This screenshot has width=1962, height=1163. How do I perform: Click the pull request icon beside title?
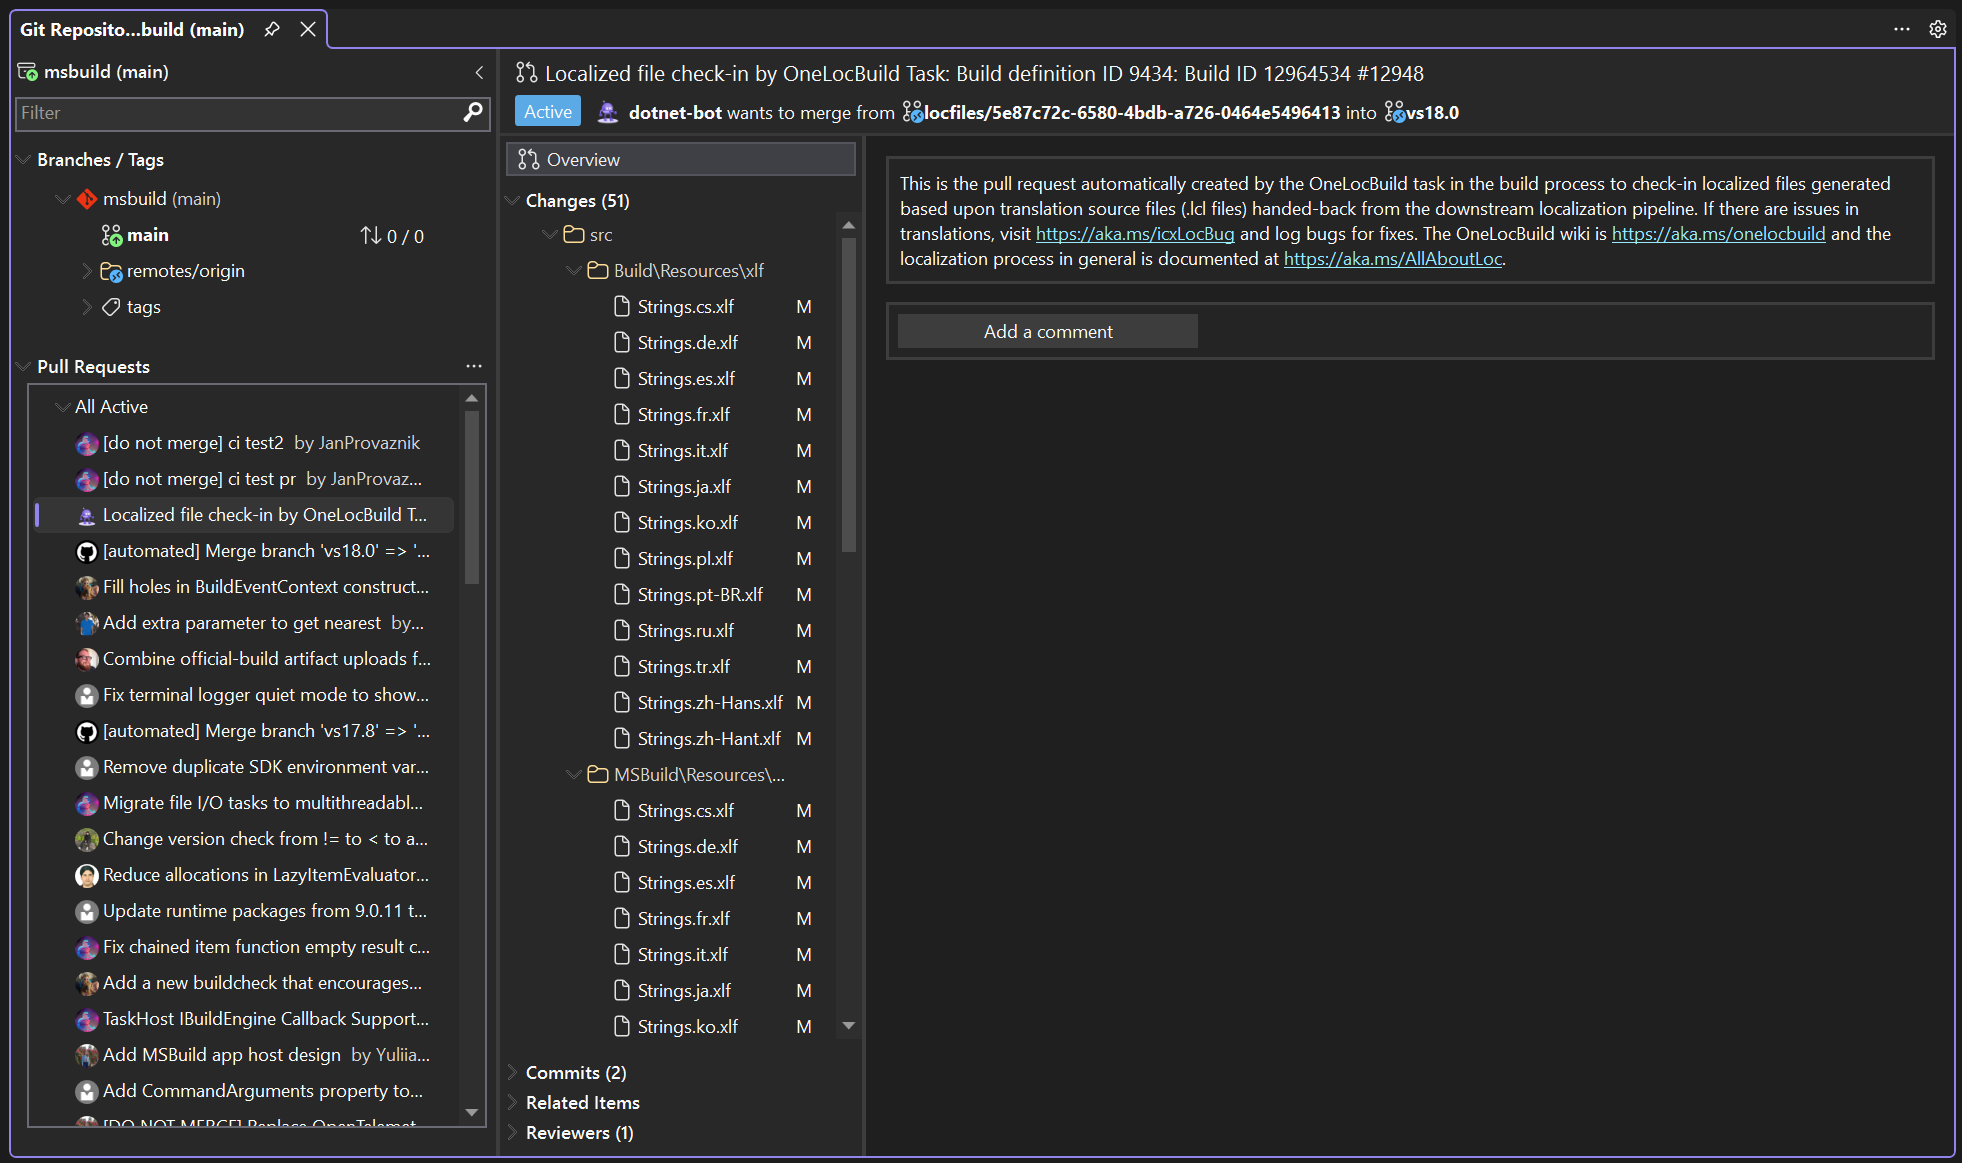527,73
